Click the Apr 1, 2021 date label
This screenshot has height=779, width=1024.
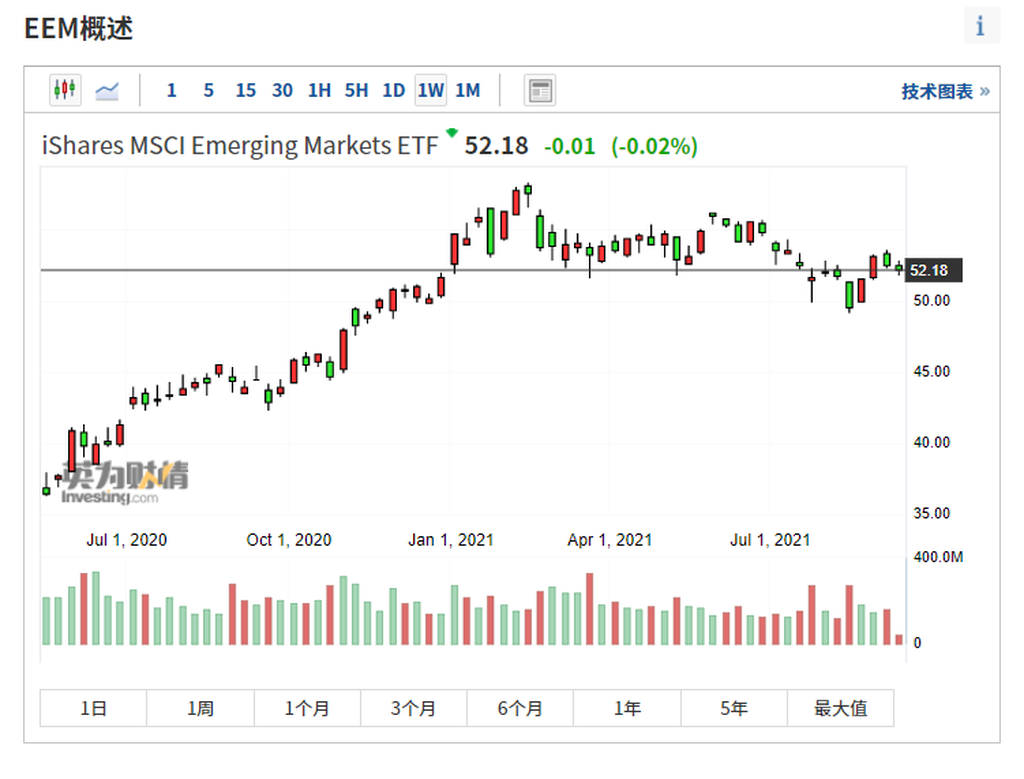click(609, 540)
